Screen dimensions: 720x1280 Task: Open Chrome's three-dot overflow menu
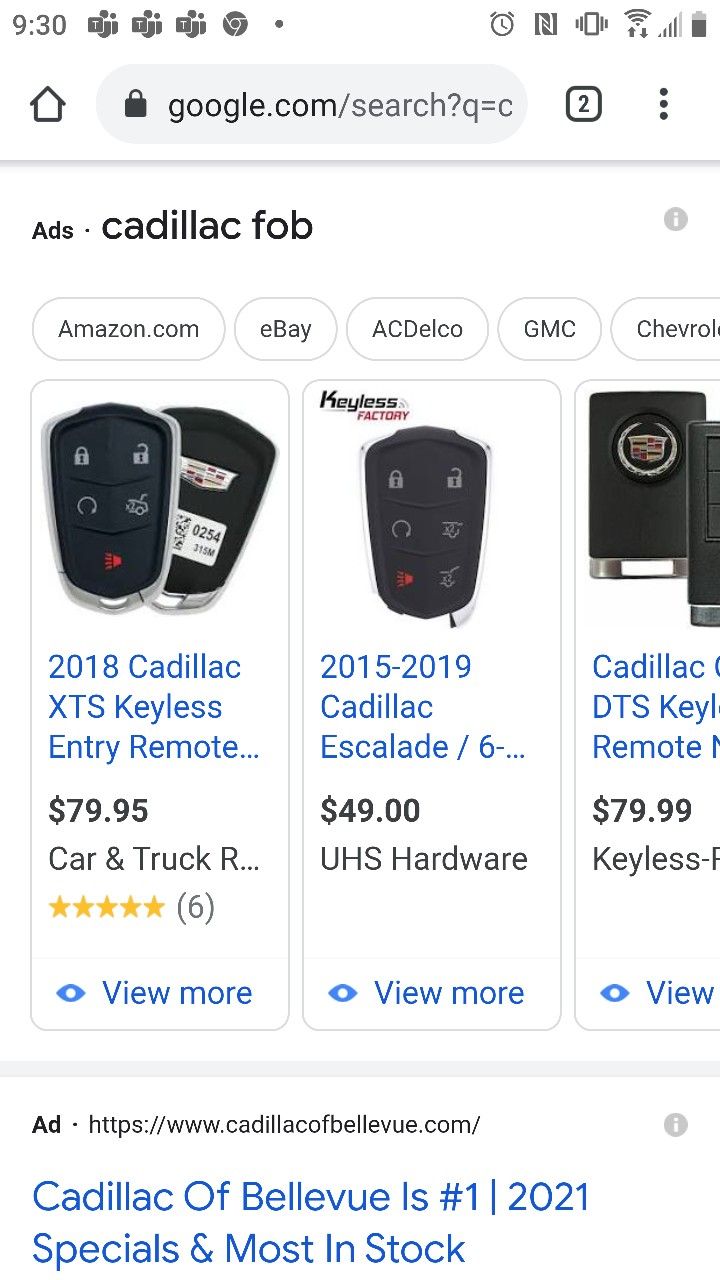[x=663, y=105]
